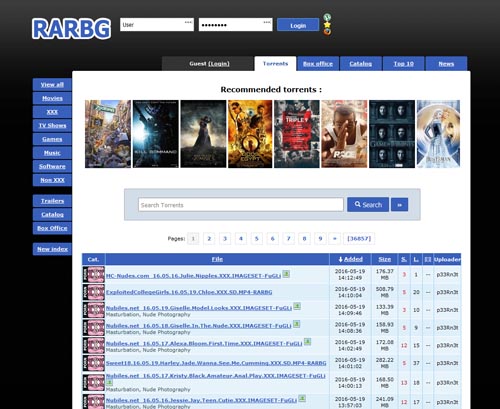This screenshot has width=500, height=409.
Task: Click category icon in the 168.50 MB row
Action: click(94, 382)
